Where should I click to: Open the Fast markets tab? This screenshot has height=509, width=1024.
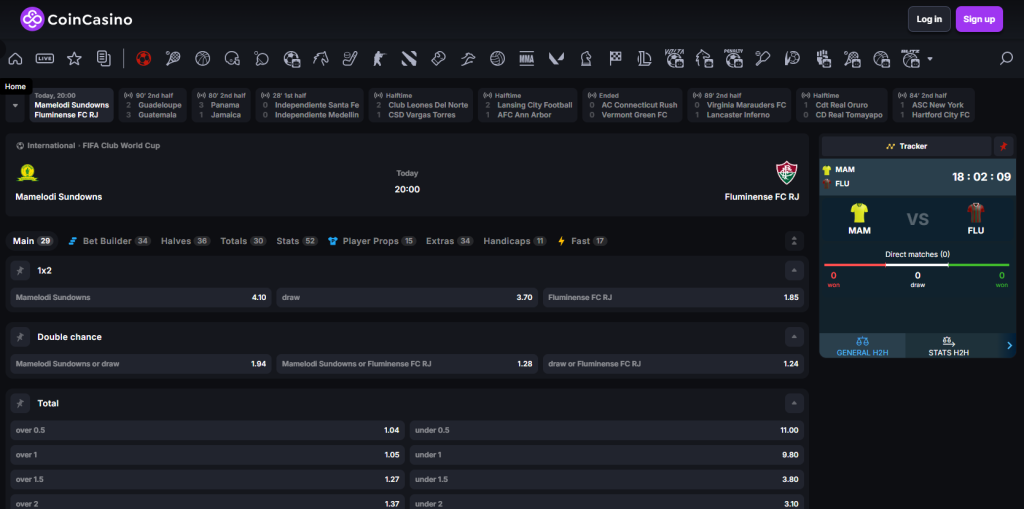tap(582, 241)
